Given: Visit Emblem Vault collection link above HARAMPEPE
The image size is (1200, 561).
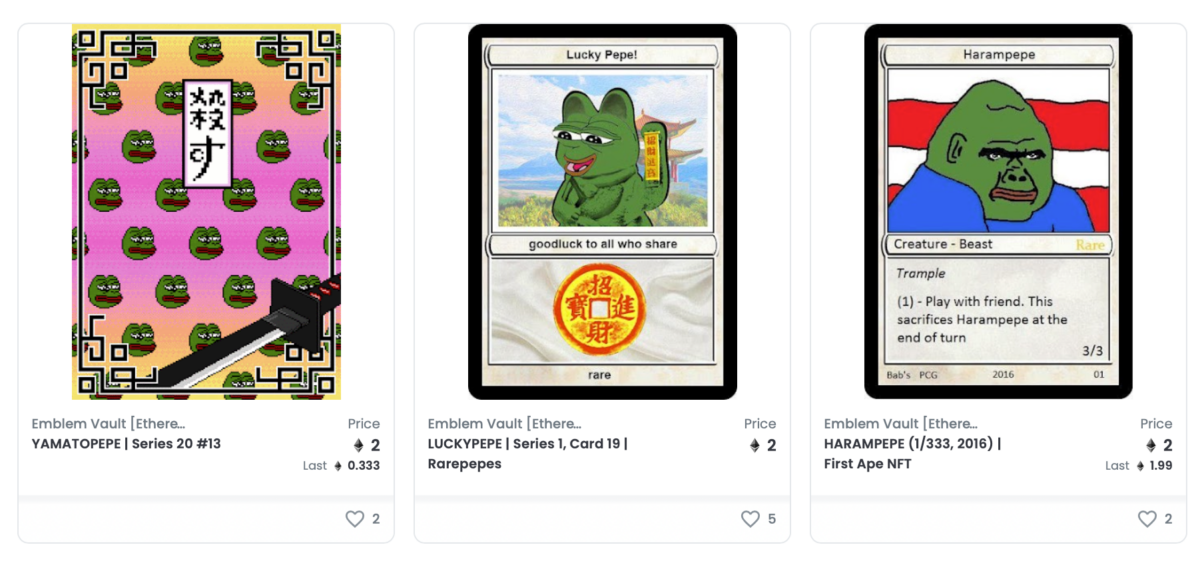Looking at the screenshot, I should coord(900,424).
